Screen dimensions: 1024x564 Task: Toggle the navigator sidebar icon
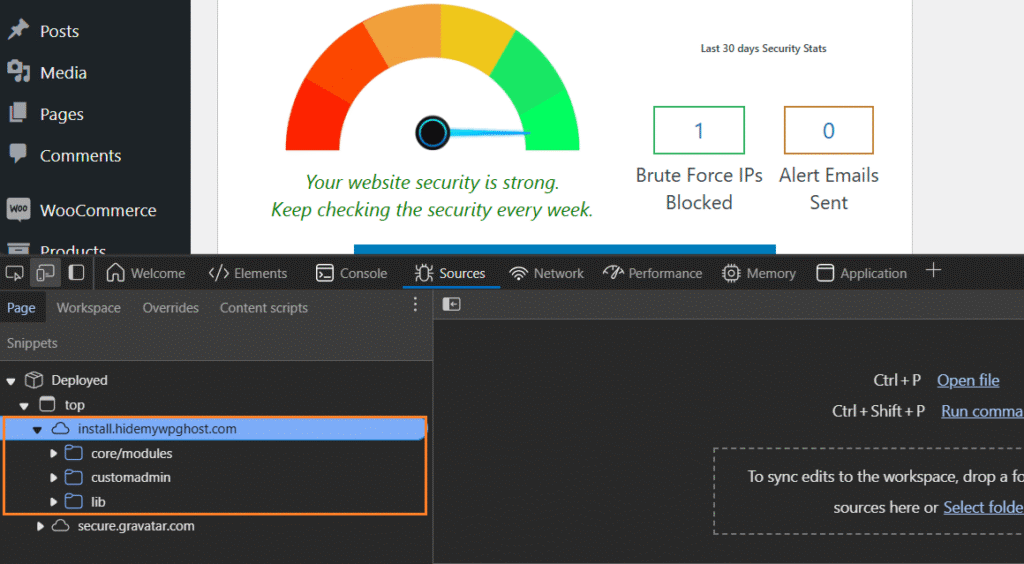click(451, 304)
